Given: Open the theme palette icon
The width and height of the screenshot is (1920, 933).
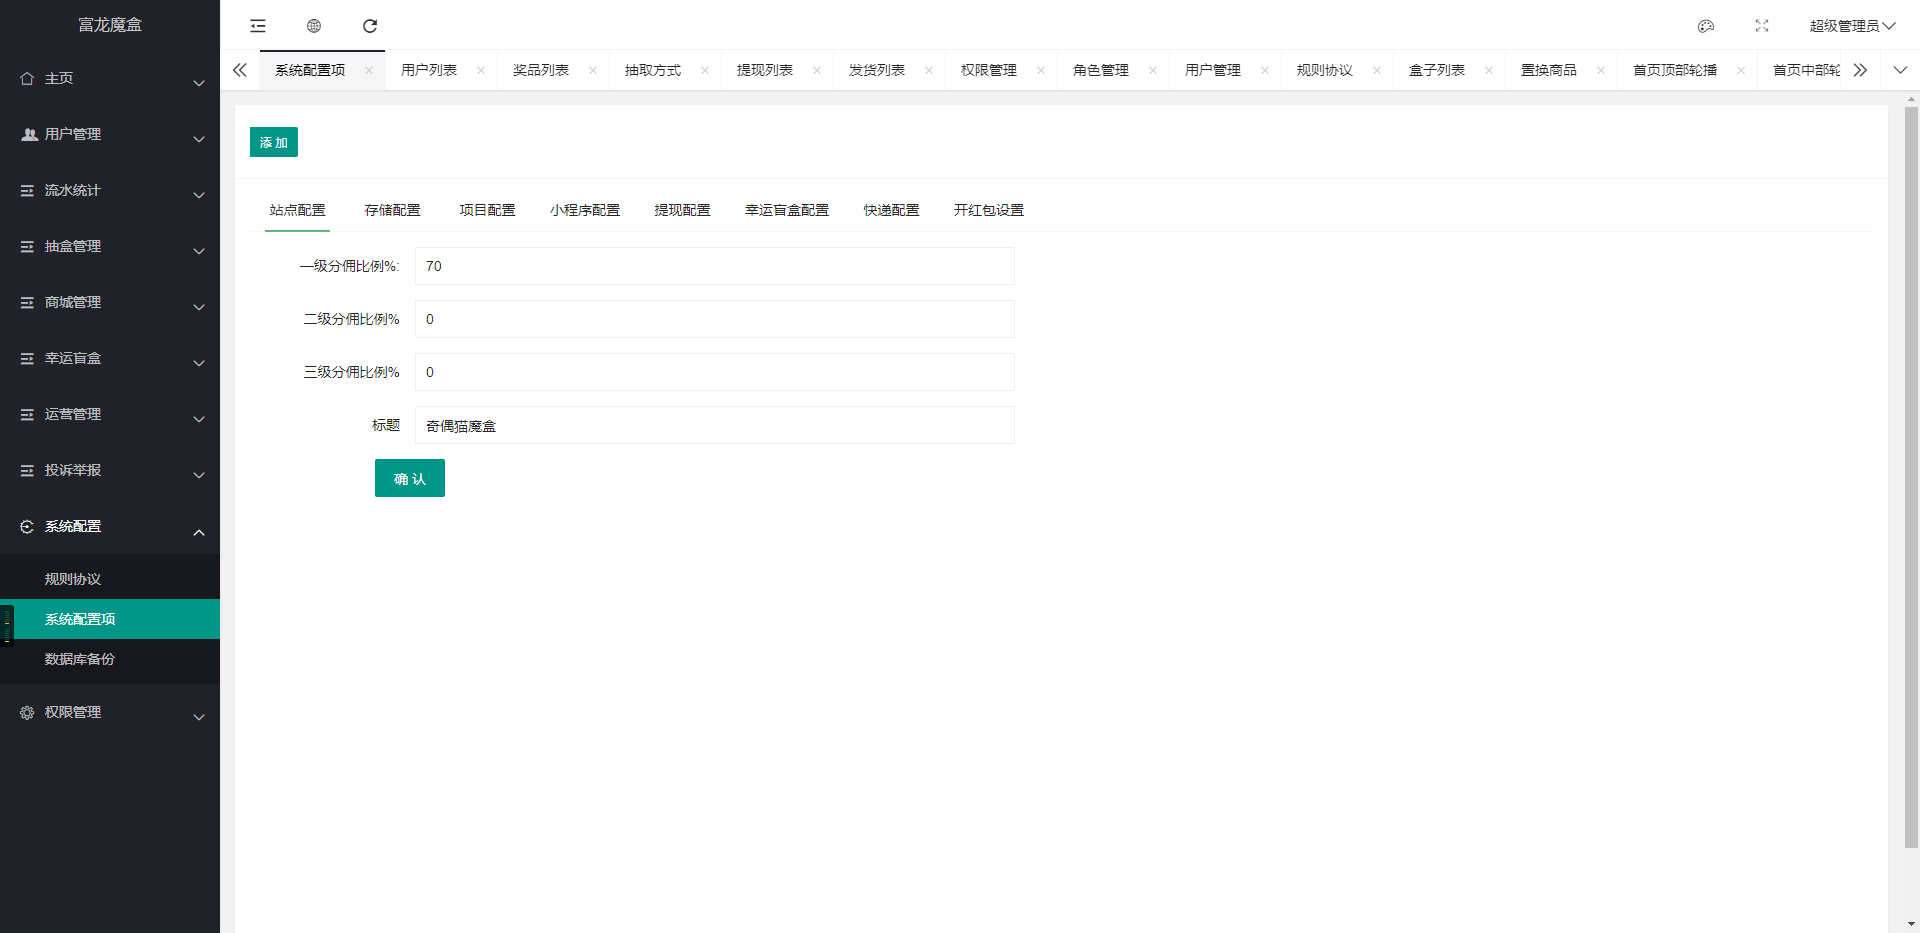Looking at the screenshot, I should coord(1706,26).
